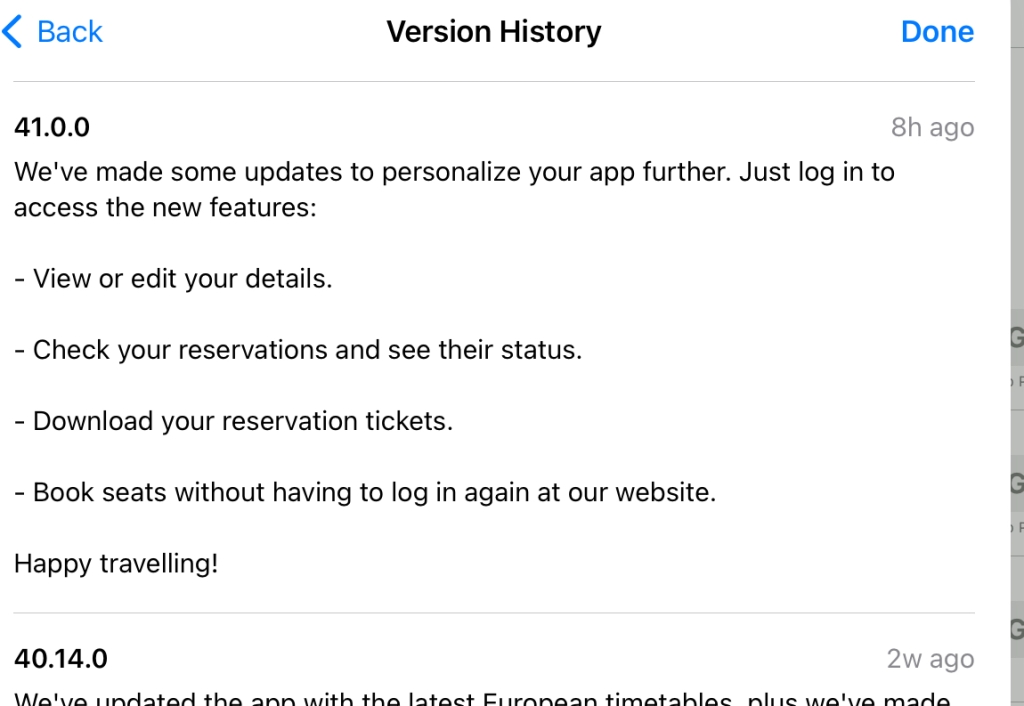Click the 'We've made some updates' paragraph
Viewport: 1024px width, 706px height.
point(455,189)
